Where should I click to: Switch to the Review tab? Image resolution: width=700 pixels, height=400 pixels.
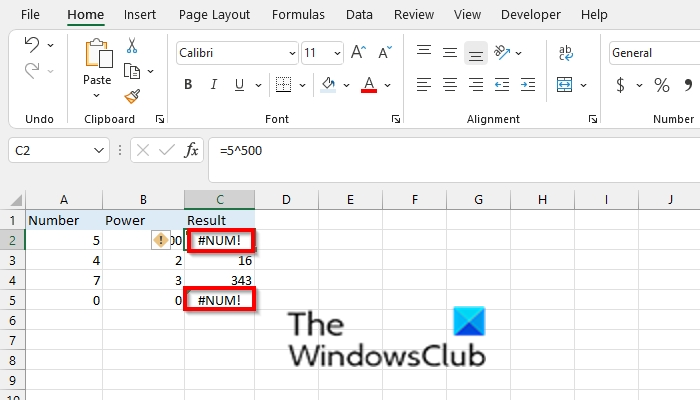[414, 15]
